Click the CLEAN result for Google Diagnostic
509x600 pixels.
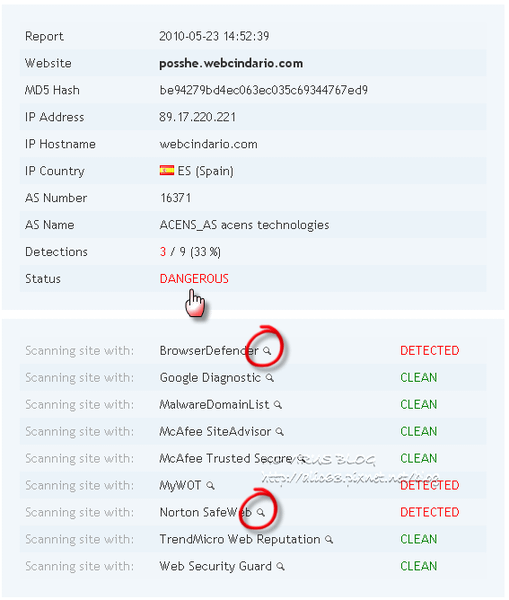[x=419, y=378]
